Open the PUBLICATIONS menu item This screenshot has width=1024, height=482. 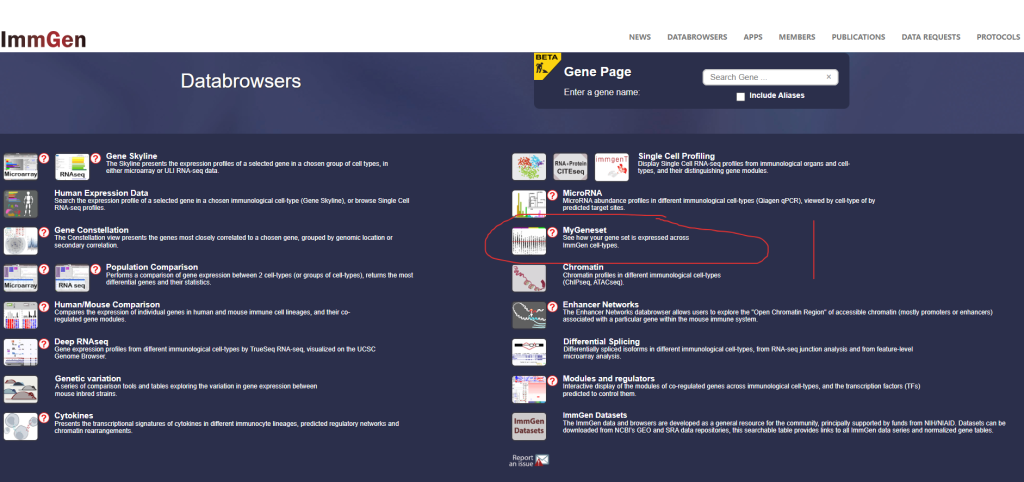[858, 37]
